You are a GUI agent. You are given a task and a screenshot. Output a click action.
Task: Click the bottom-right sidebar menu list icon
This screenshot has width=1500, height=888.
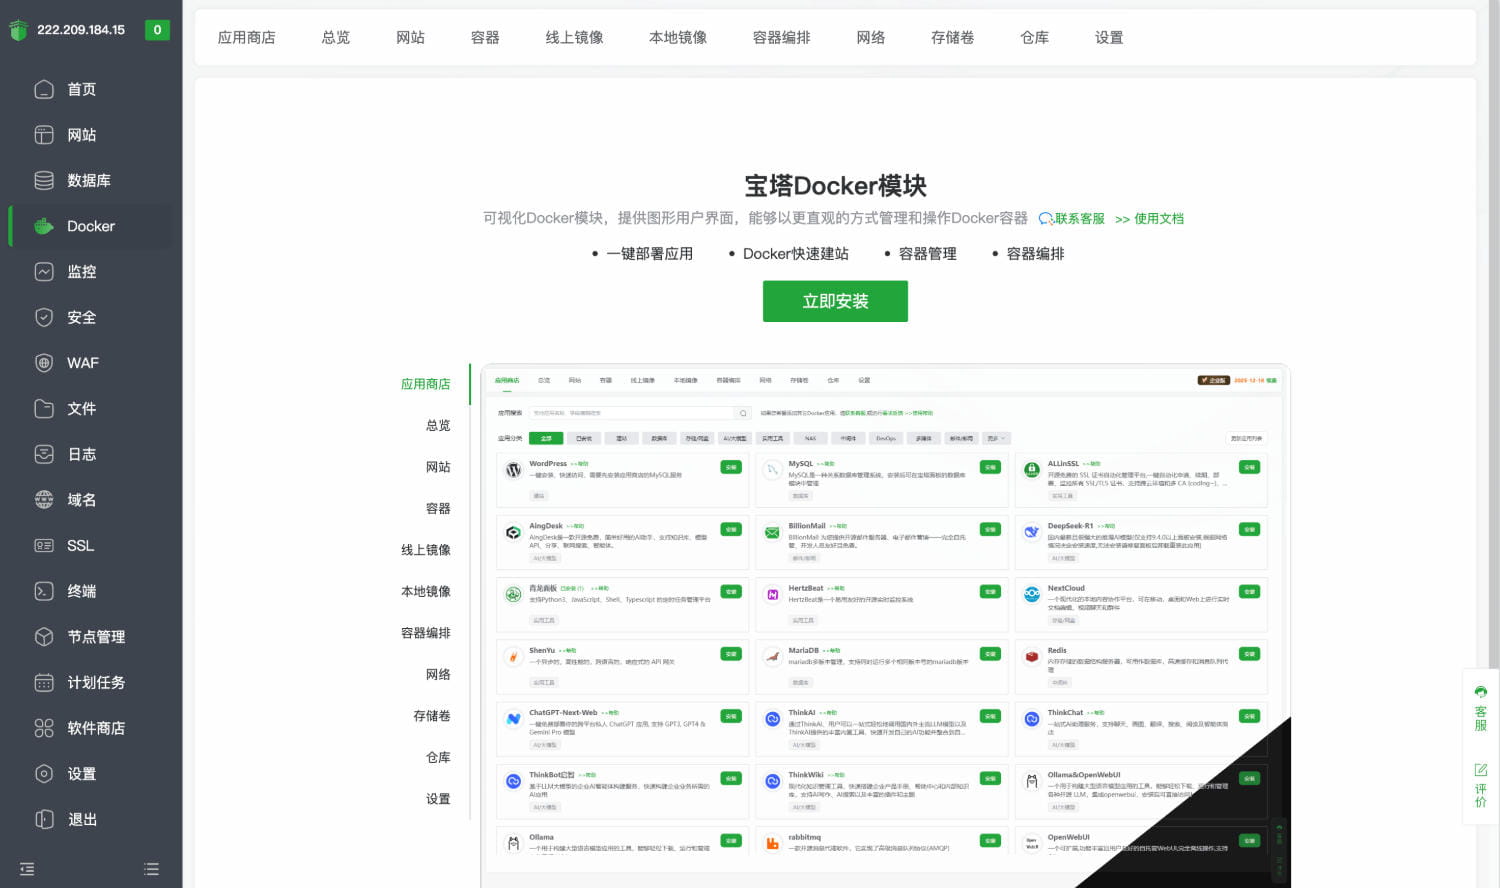point(151,869)
